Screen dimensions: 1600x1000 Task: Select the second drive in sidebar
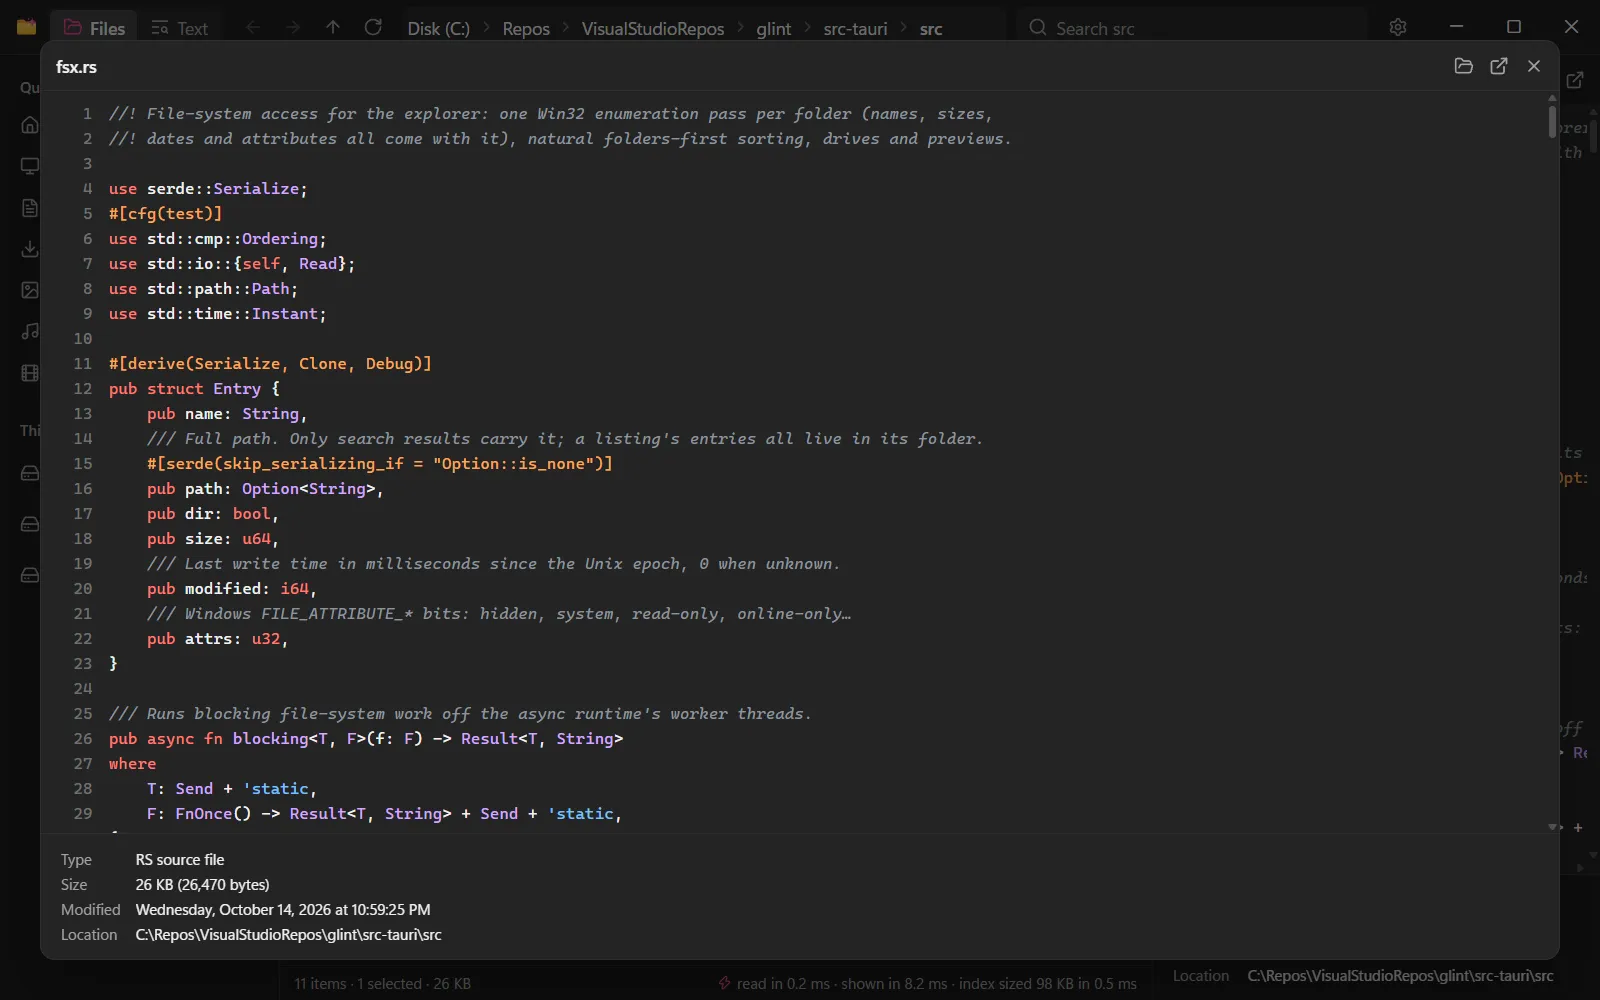(x=30, y=524)
